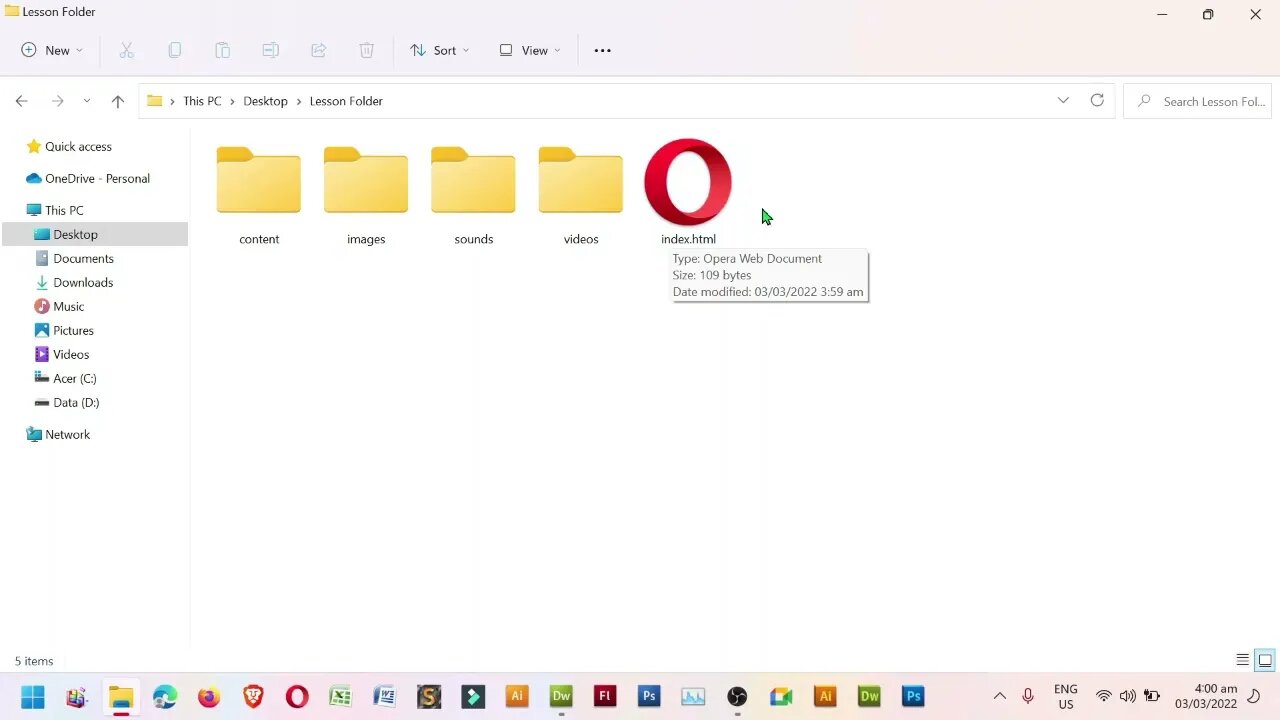The image size is (1280, 720).
Task: Click the Paste toolbar icon
Action: [222, 50]
